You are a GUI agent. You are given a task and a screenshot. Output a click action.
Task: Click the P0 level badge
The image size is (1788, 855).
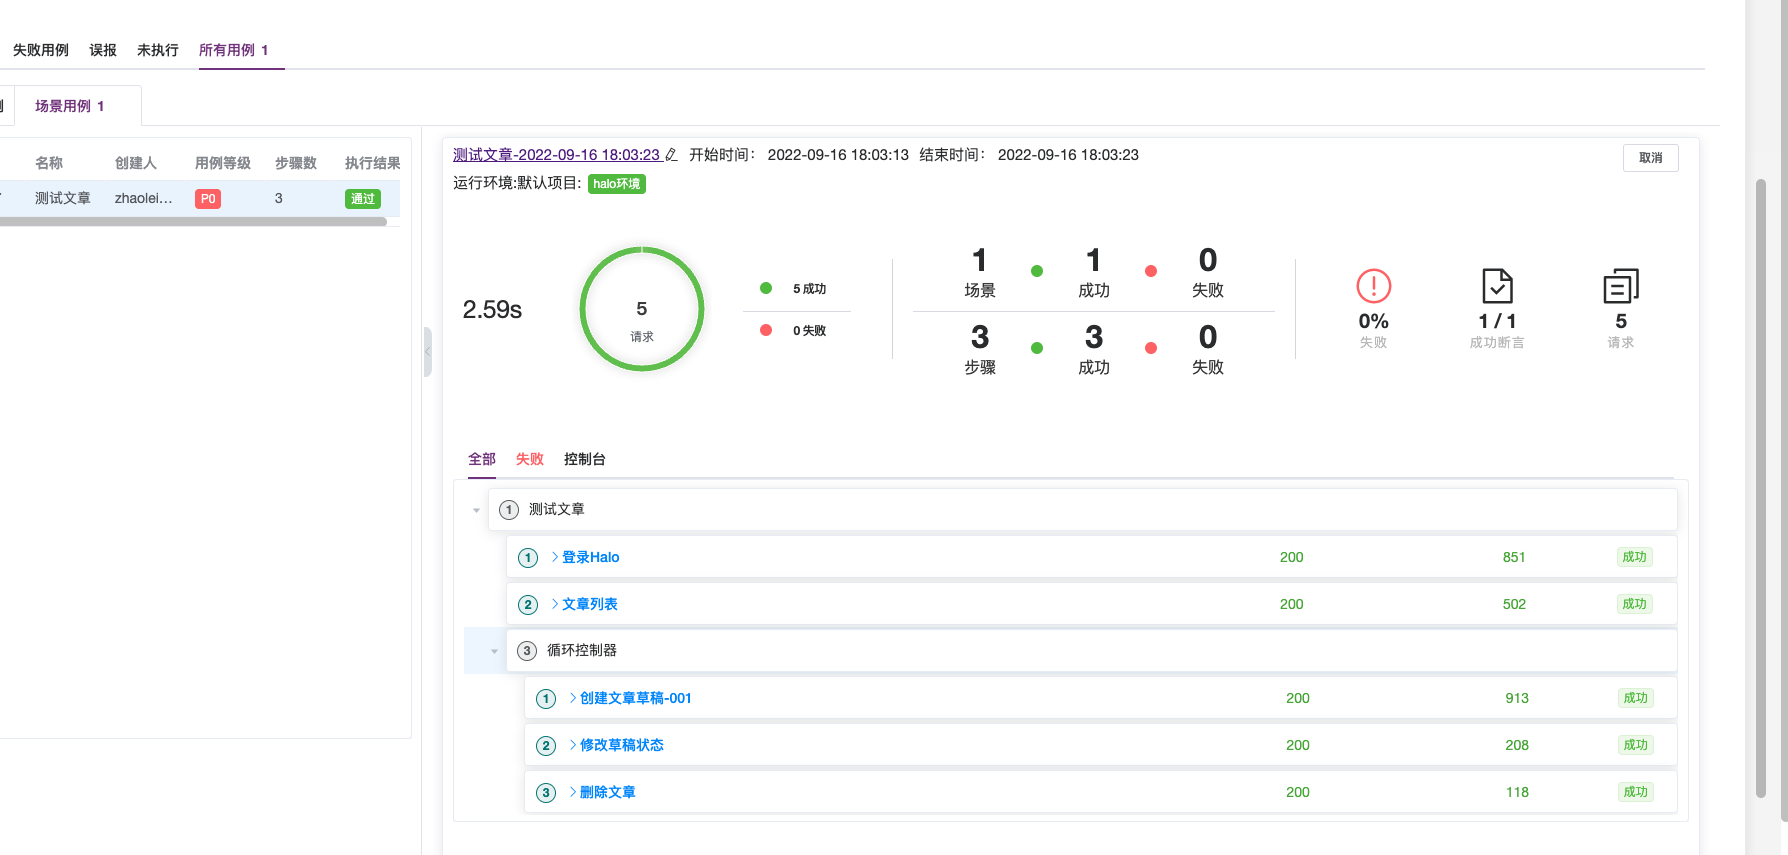(x=208, y=199)
